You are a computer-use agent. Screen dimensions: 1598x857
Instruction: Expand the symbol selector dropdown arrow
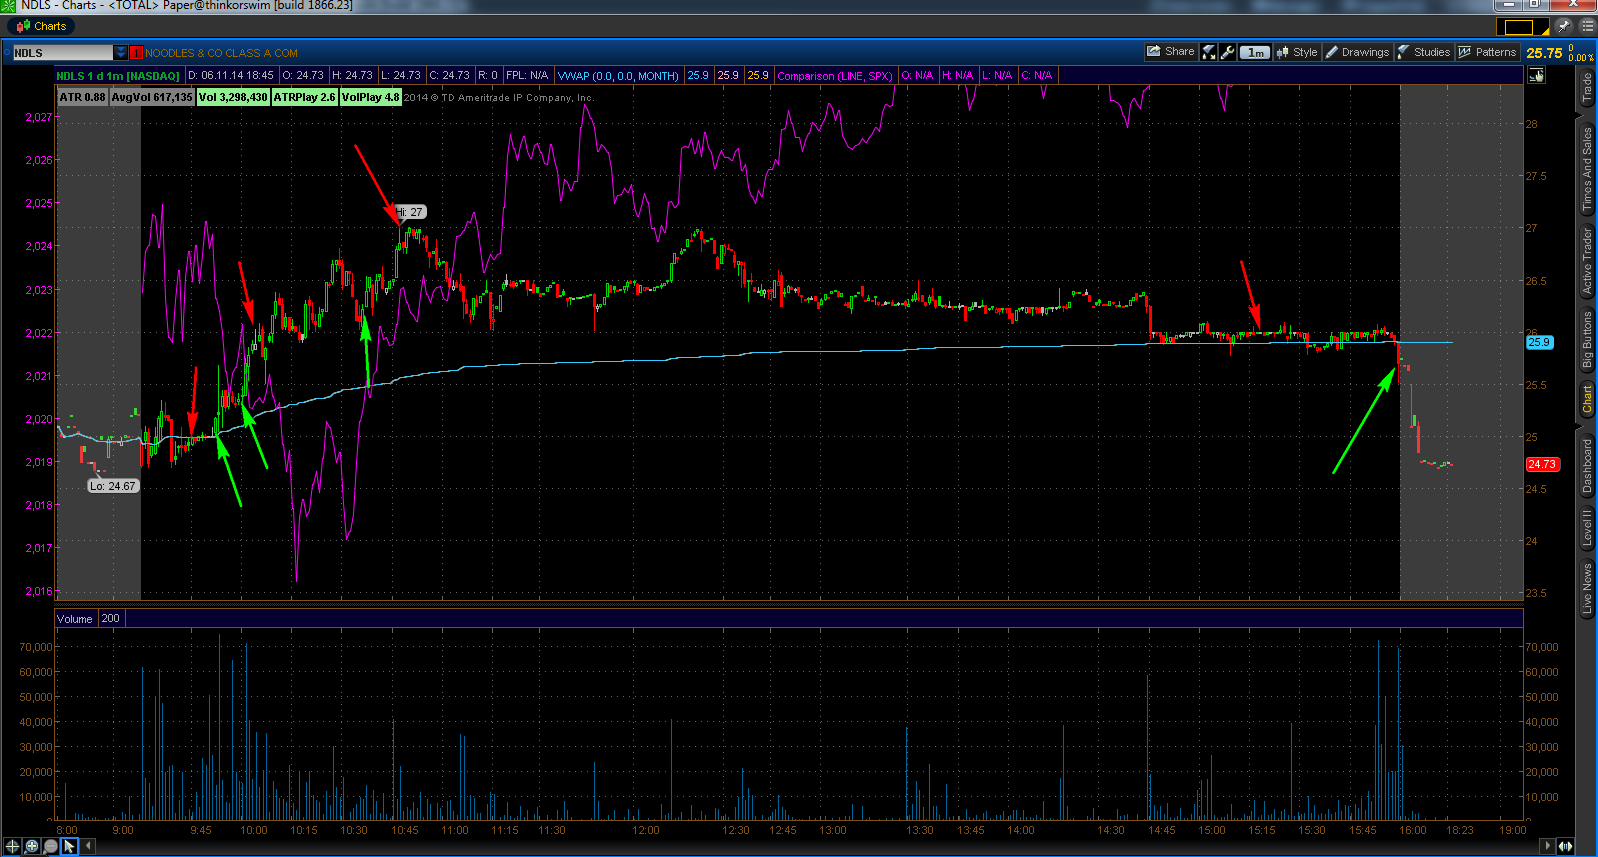pyautogui.click(x=120, y=53)
